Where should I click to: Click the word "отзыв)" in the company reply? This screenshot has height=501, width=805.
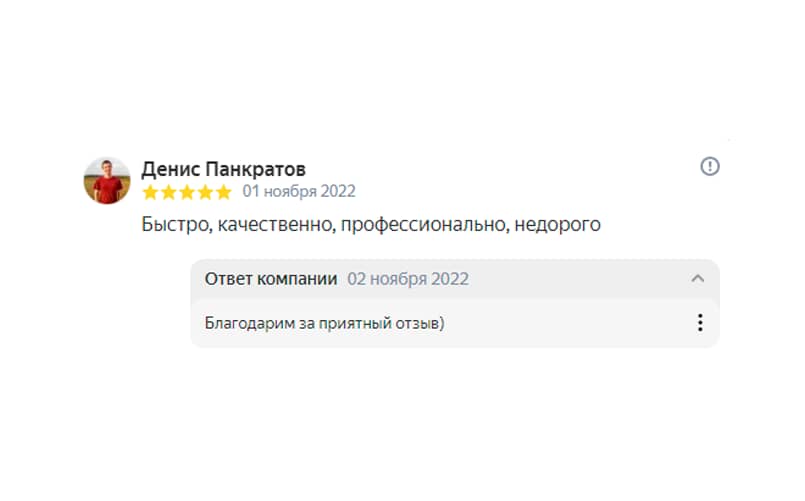421,323
